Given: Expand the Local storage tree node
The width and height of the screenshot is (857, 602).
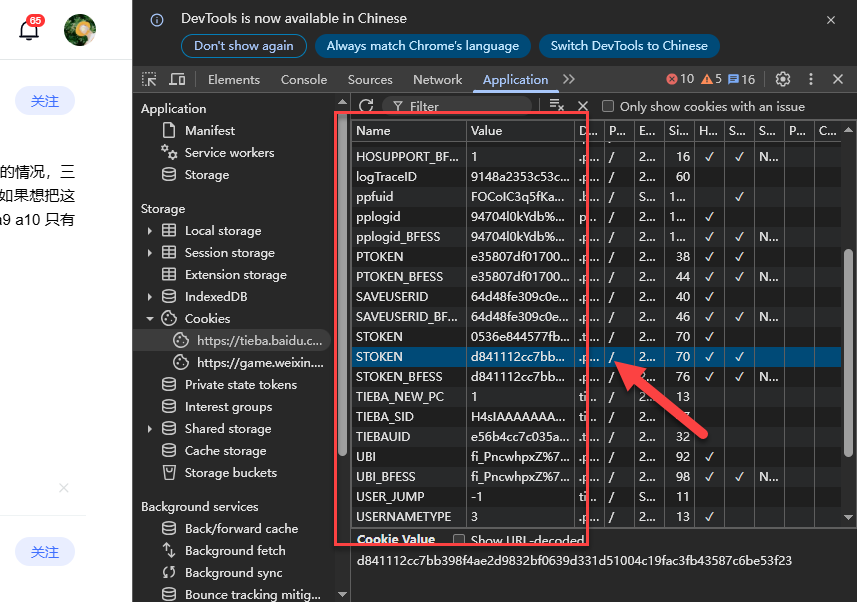Looking at the screenshot, I should pos(150,231).
